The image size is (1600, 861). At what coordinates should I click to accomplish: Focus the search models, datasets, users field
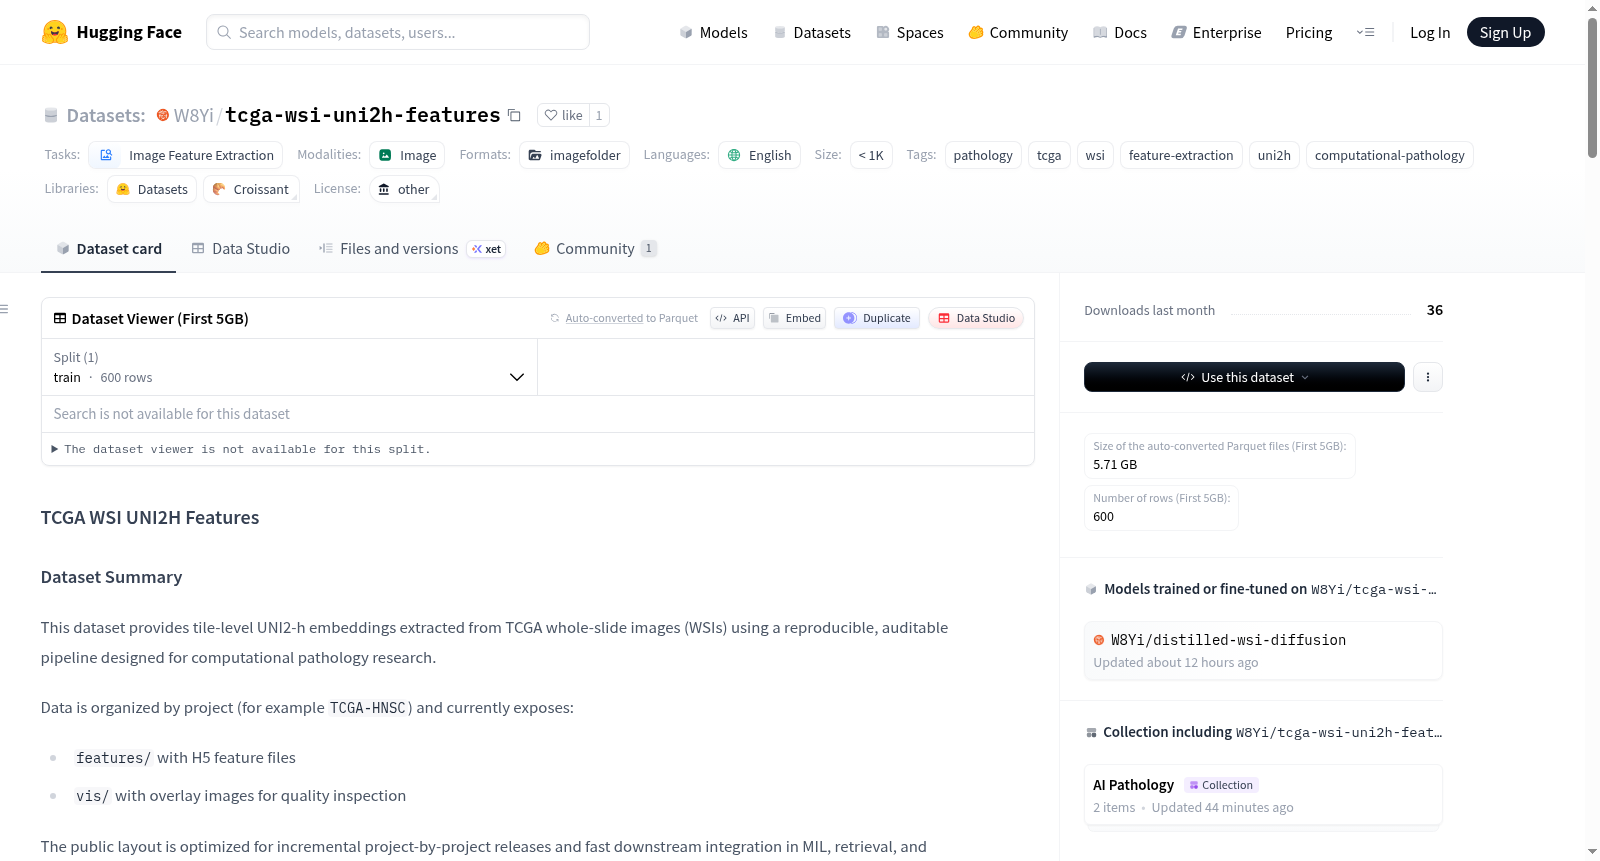(x=398, y=32)
